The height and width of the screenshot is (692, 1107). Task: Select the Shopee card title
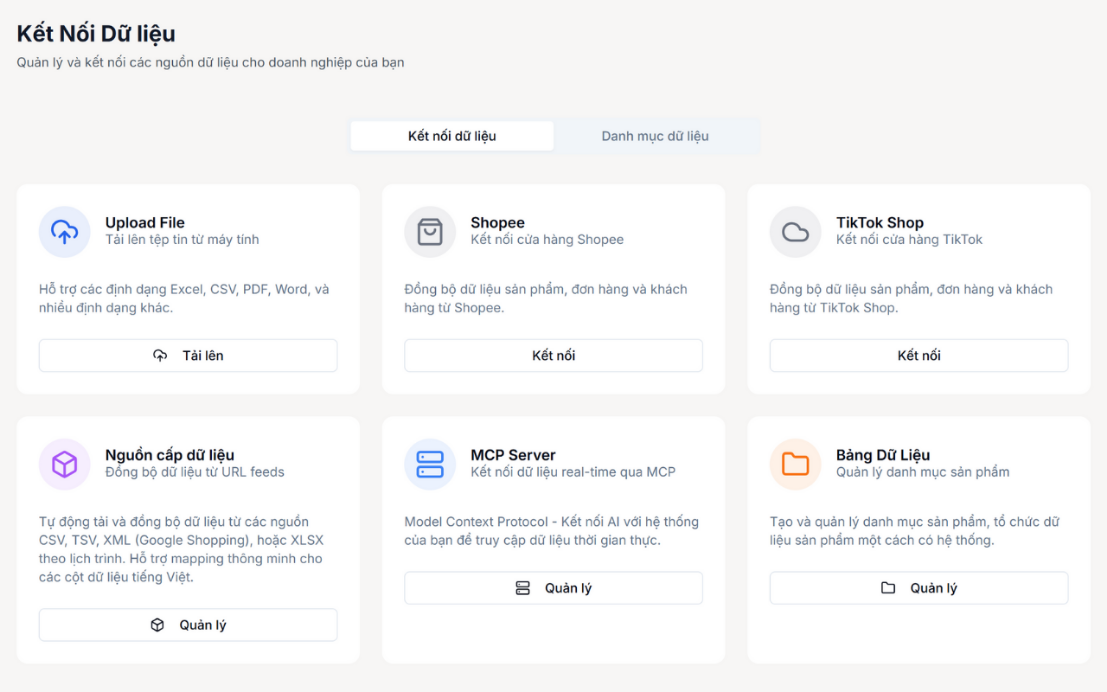point(497,223)
